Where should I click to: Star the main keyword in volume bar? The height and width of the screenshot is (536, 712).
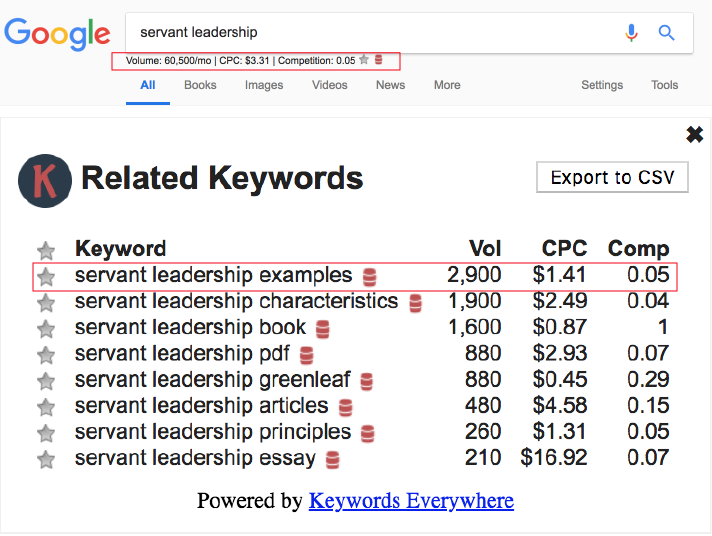pyautogui.click(x=364, y=60)
